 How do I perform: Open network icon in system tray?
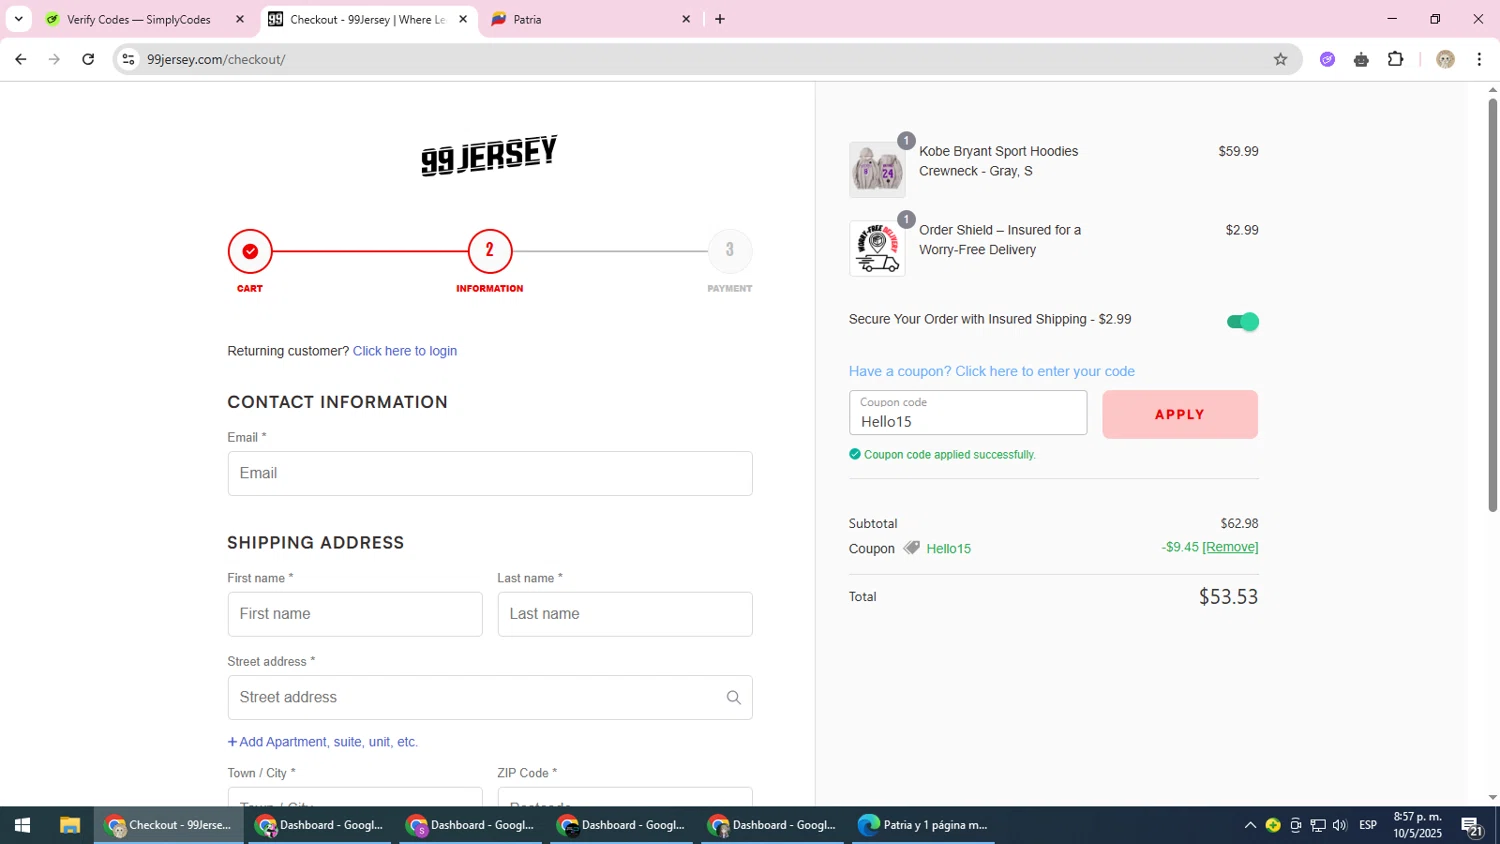(x=1318, y=825)
